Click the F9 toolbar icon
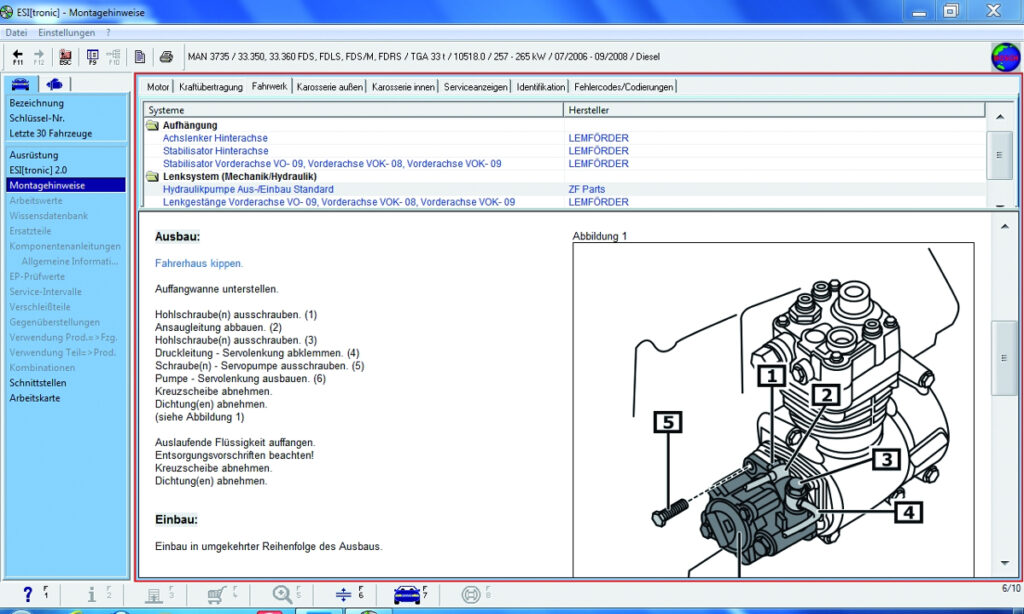 pyautogui.click(x=93, y=56)
